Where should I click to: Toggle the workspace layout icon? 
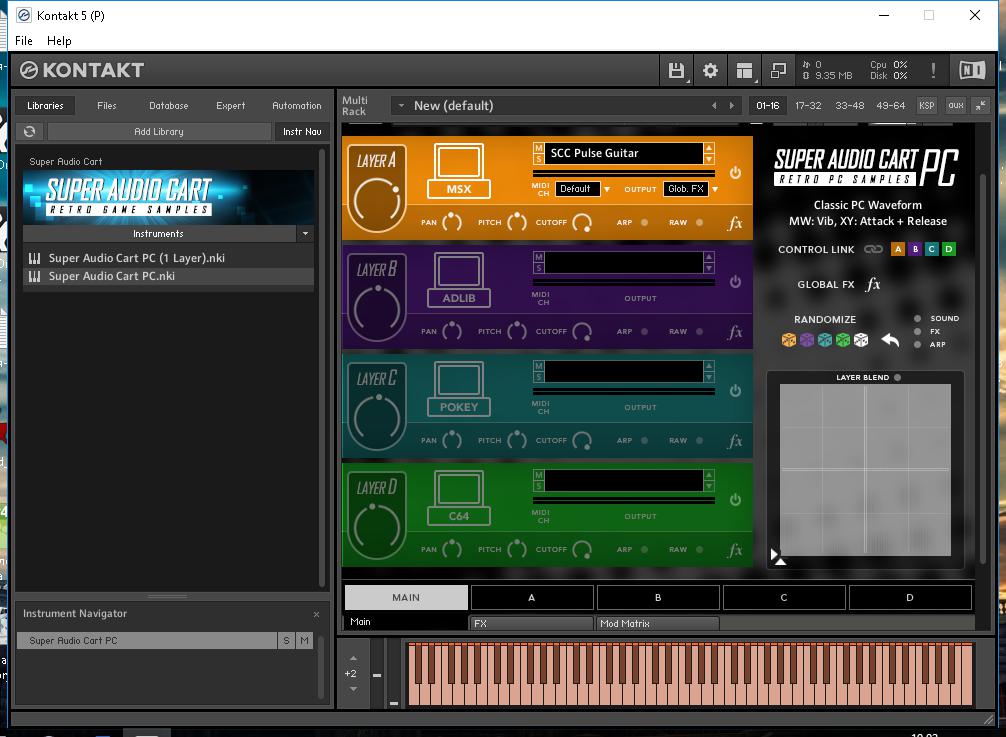[x=744, y=70]
